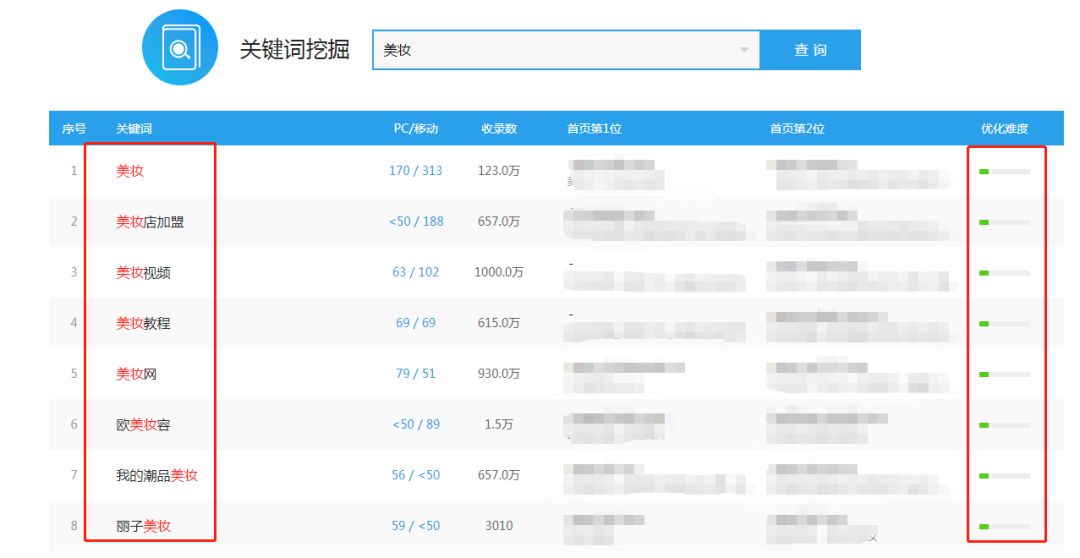Click the 69 / 69 index value
The image size is (1080, 558).
tap(415, 323)
